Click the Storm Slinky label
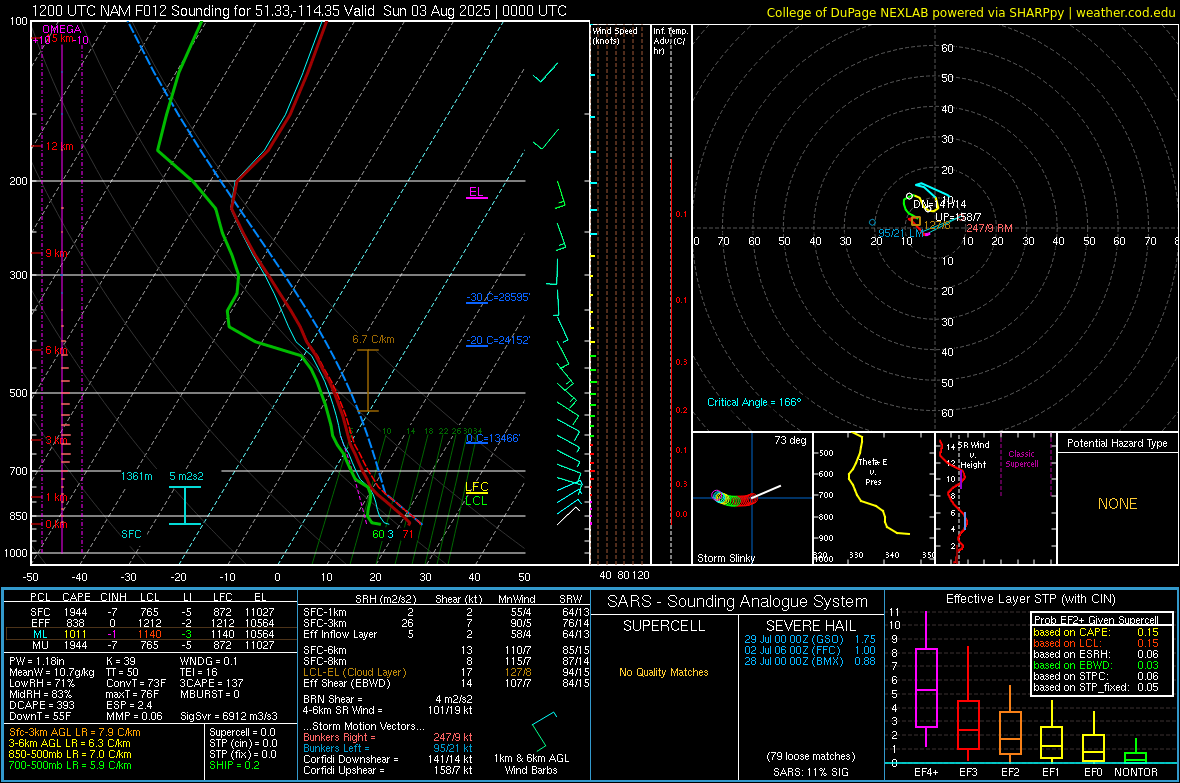The image size is (1180, 783). (x=726, y=558)
